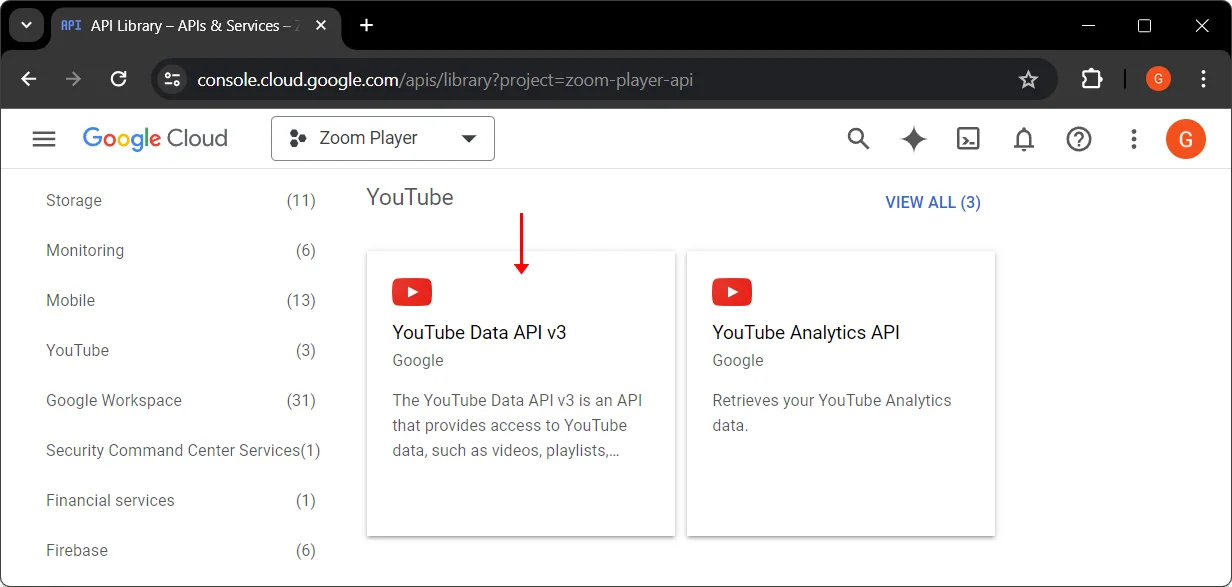Screen dimensions: 1232x587
Task: Bookmark this page with the star icon
Action: (1028, 79)
